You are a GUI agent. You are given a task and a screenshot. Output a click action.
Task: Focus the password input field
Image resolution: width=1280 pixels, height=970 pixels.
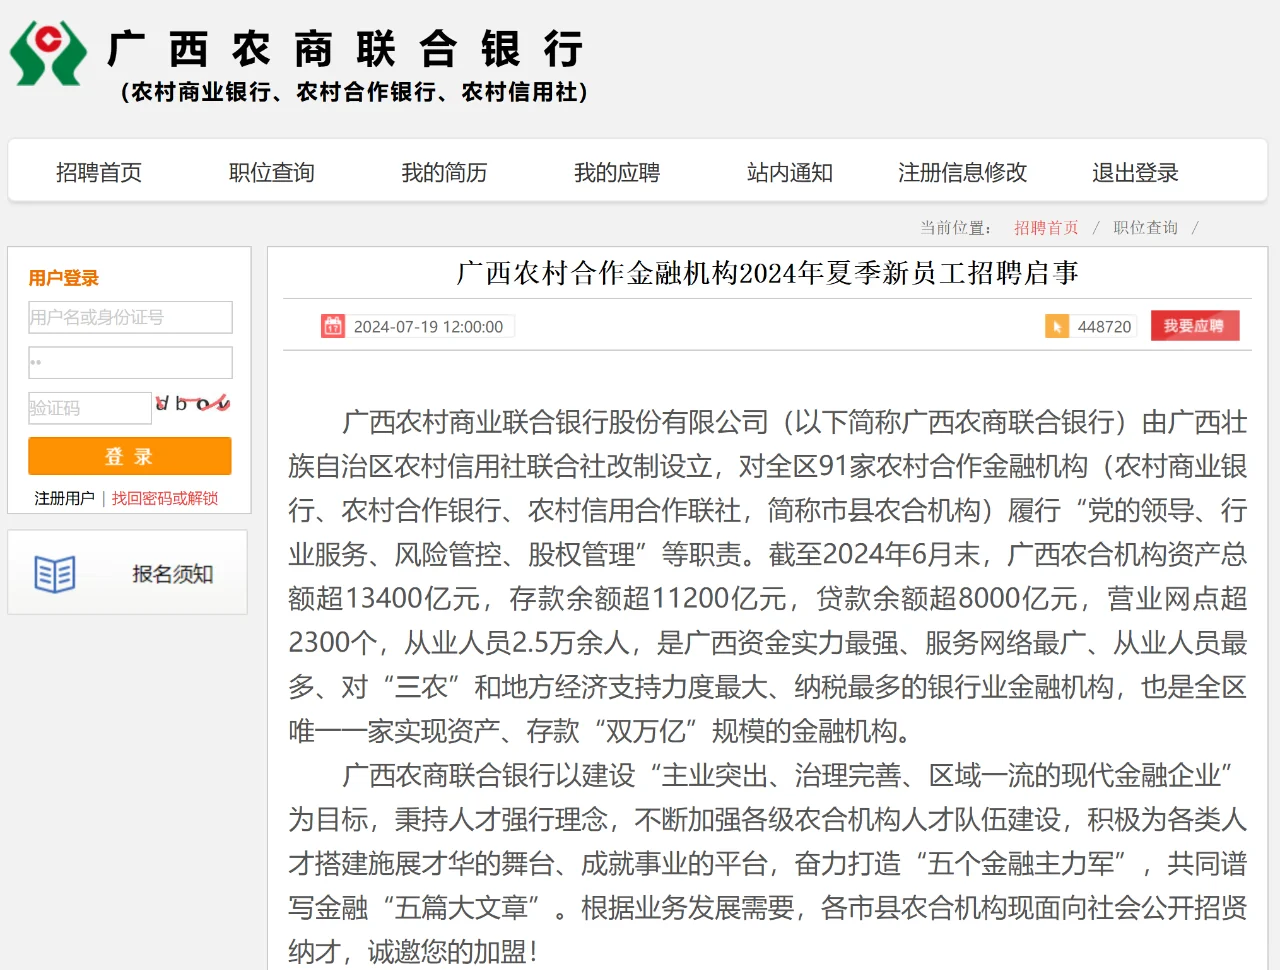130,362
